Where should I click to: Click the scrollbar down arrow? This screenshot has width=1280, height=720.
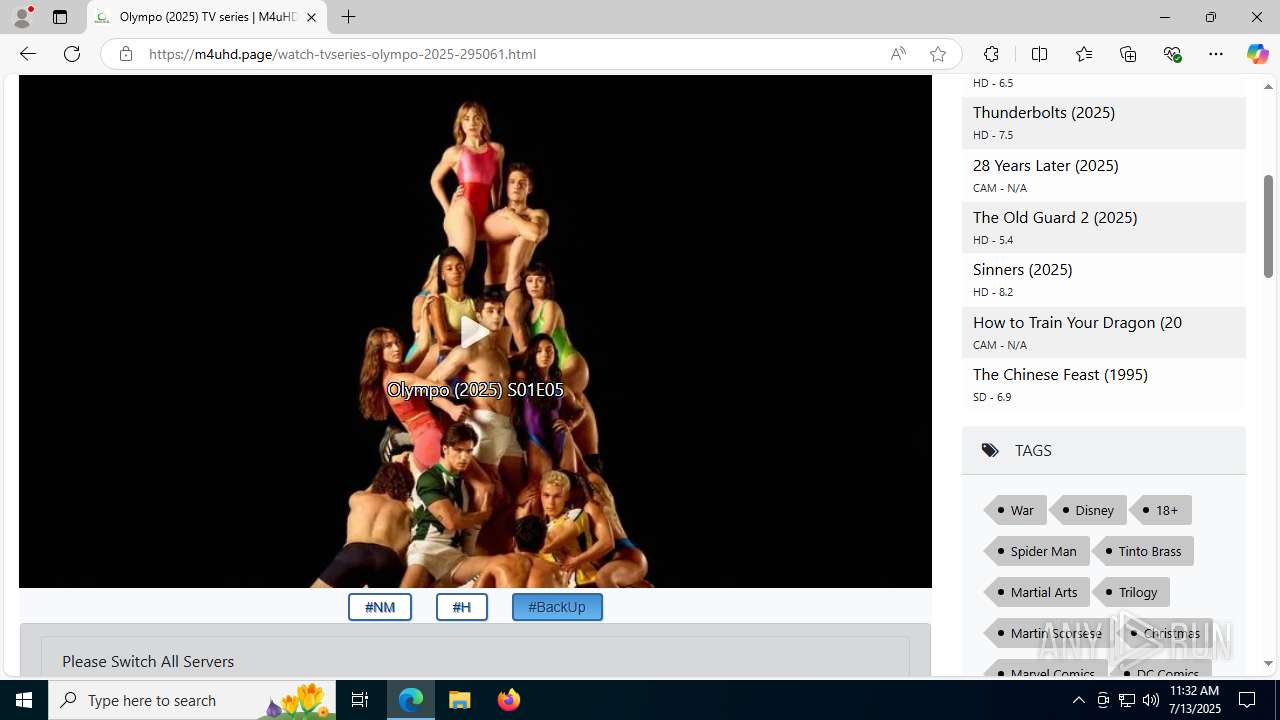point(1268,663)
